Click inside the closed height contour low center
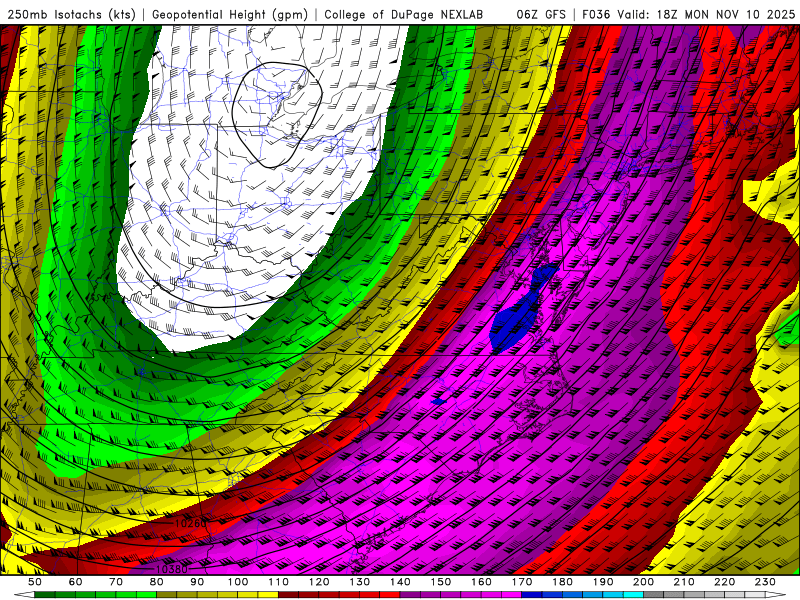This screenshot has width=800, height=600. point(277,115)
